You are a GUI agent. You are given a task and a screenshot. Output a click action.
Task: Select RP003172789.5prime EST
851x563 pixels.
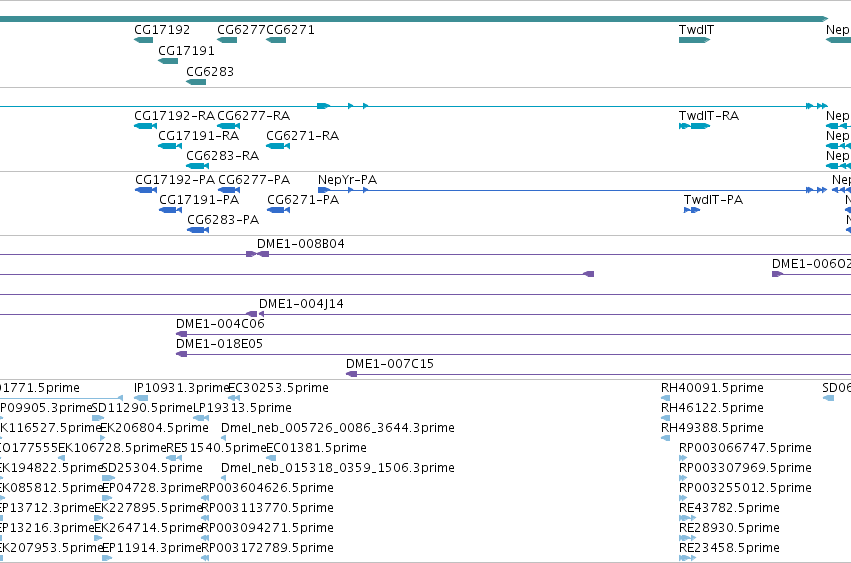tap(205, 559)
